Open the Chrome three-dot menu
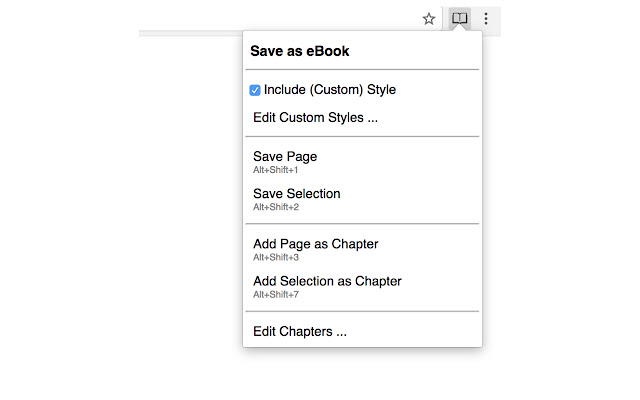This screenshot has width=640, height=400. [x=486, y=18]
